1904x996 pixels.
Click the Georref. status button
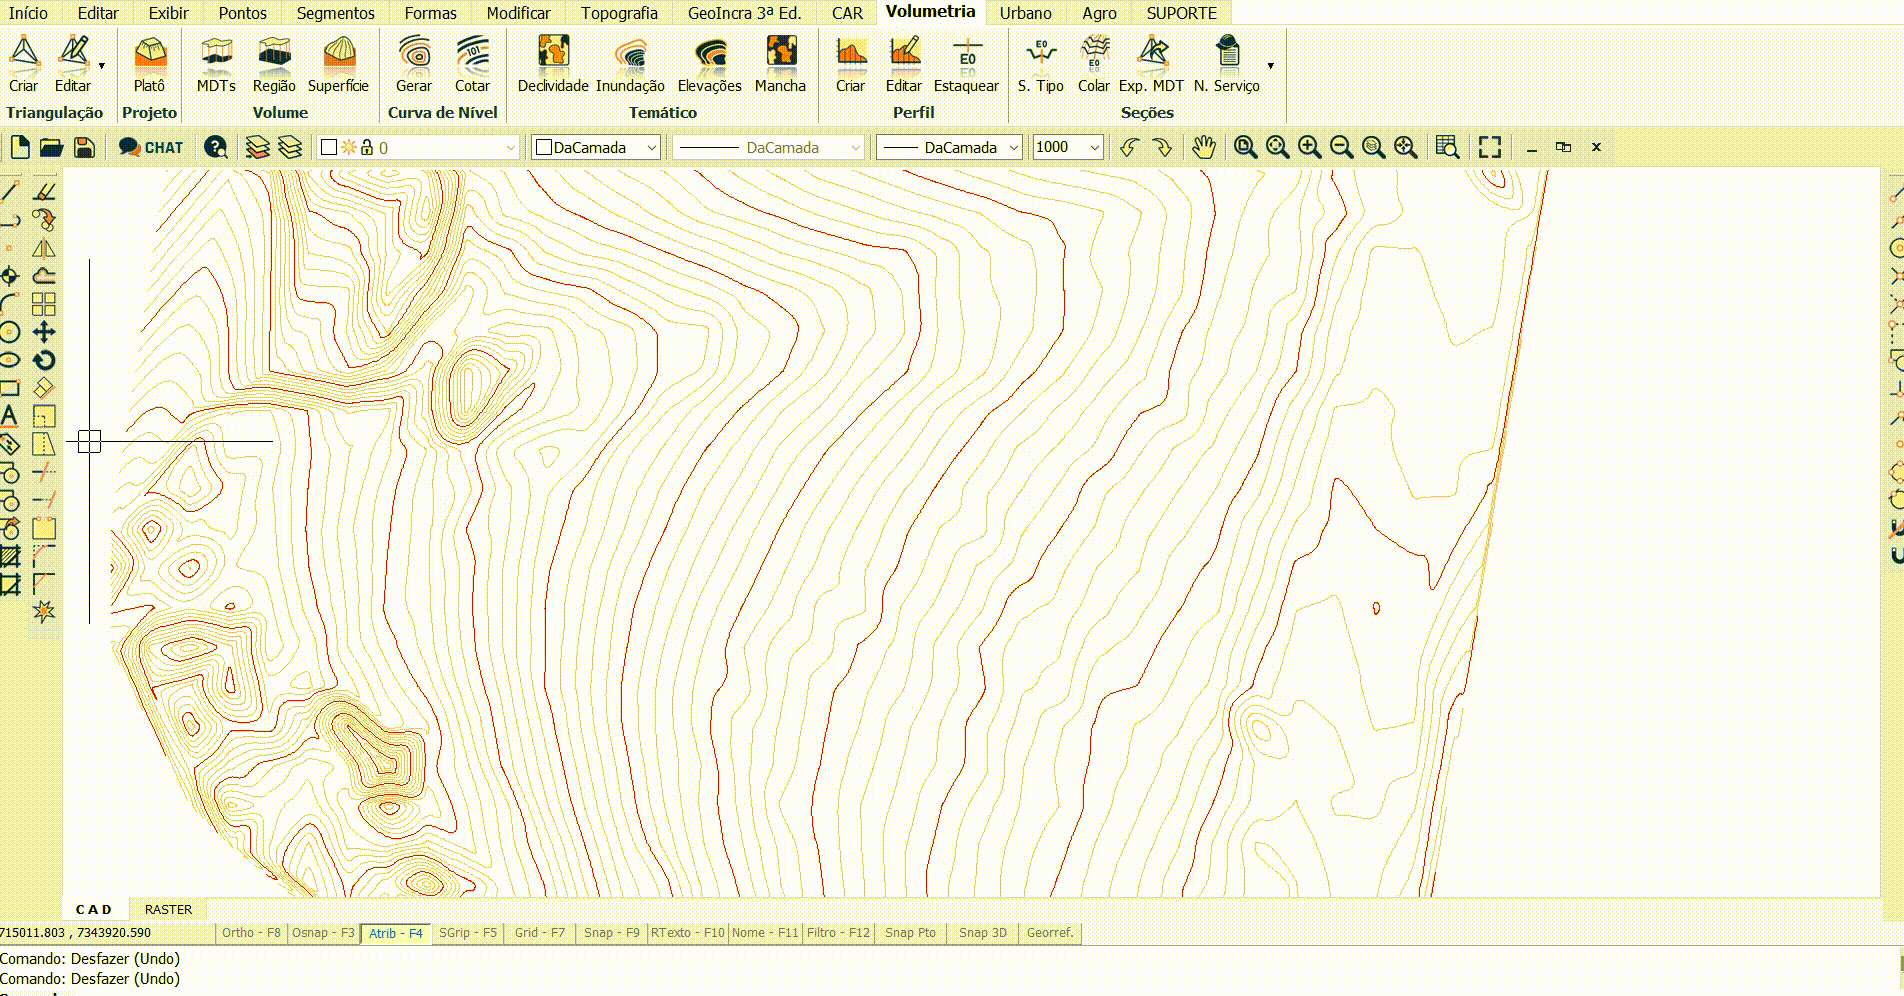1049,933
